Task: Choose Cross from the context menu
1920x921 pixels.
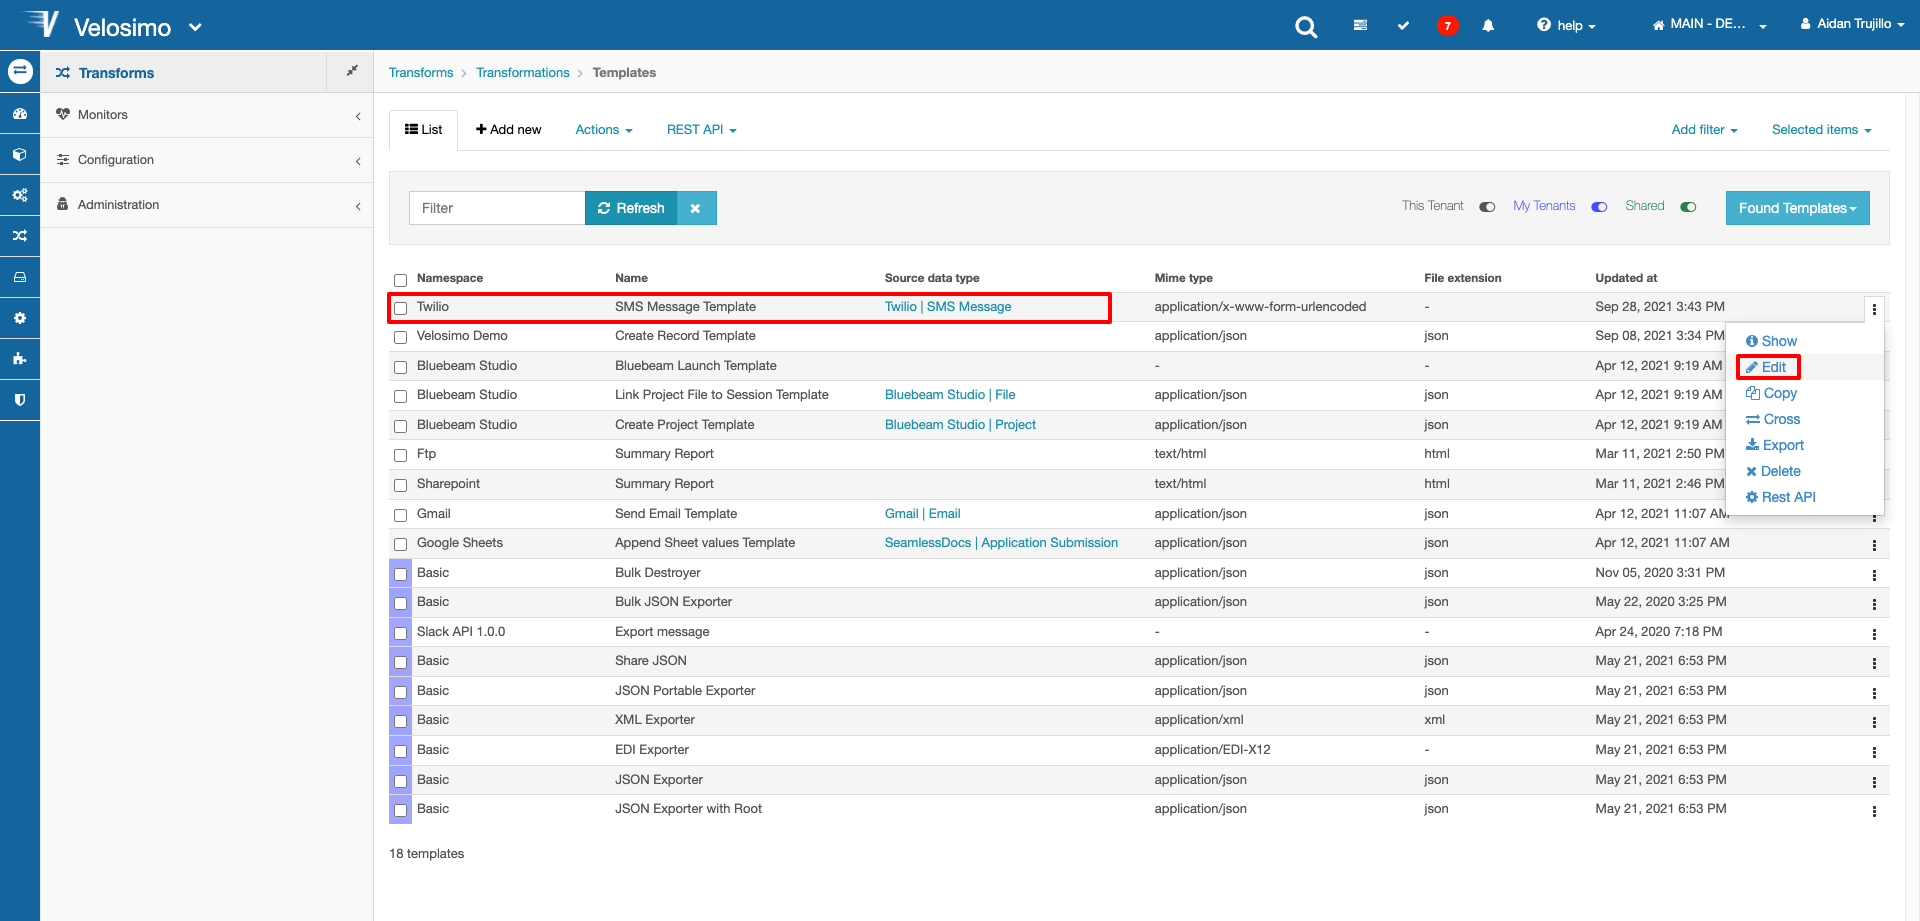Action: (1773, 419)
